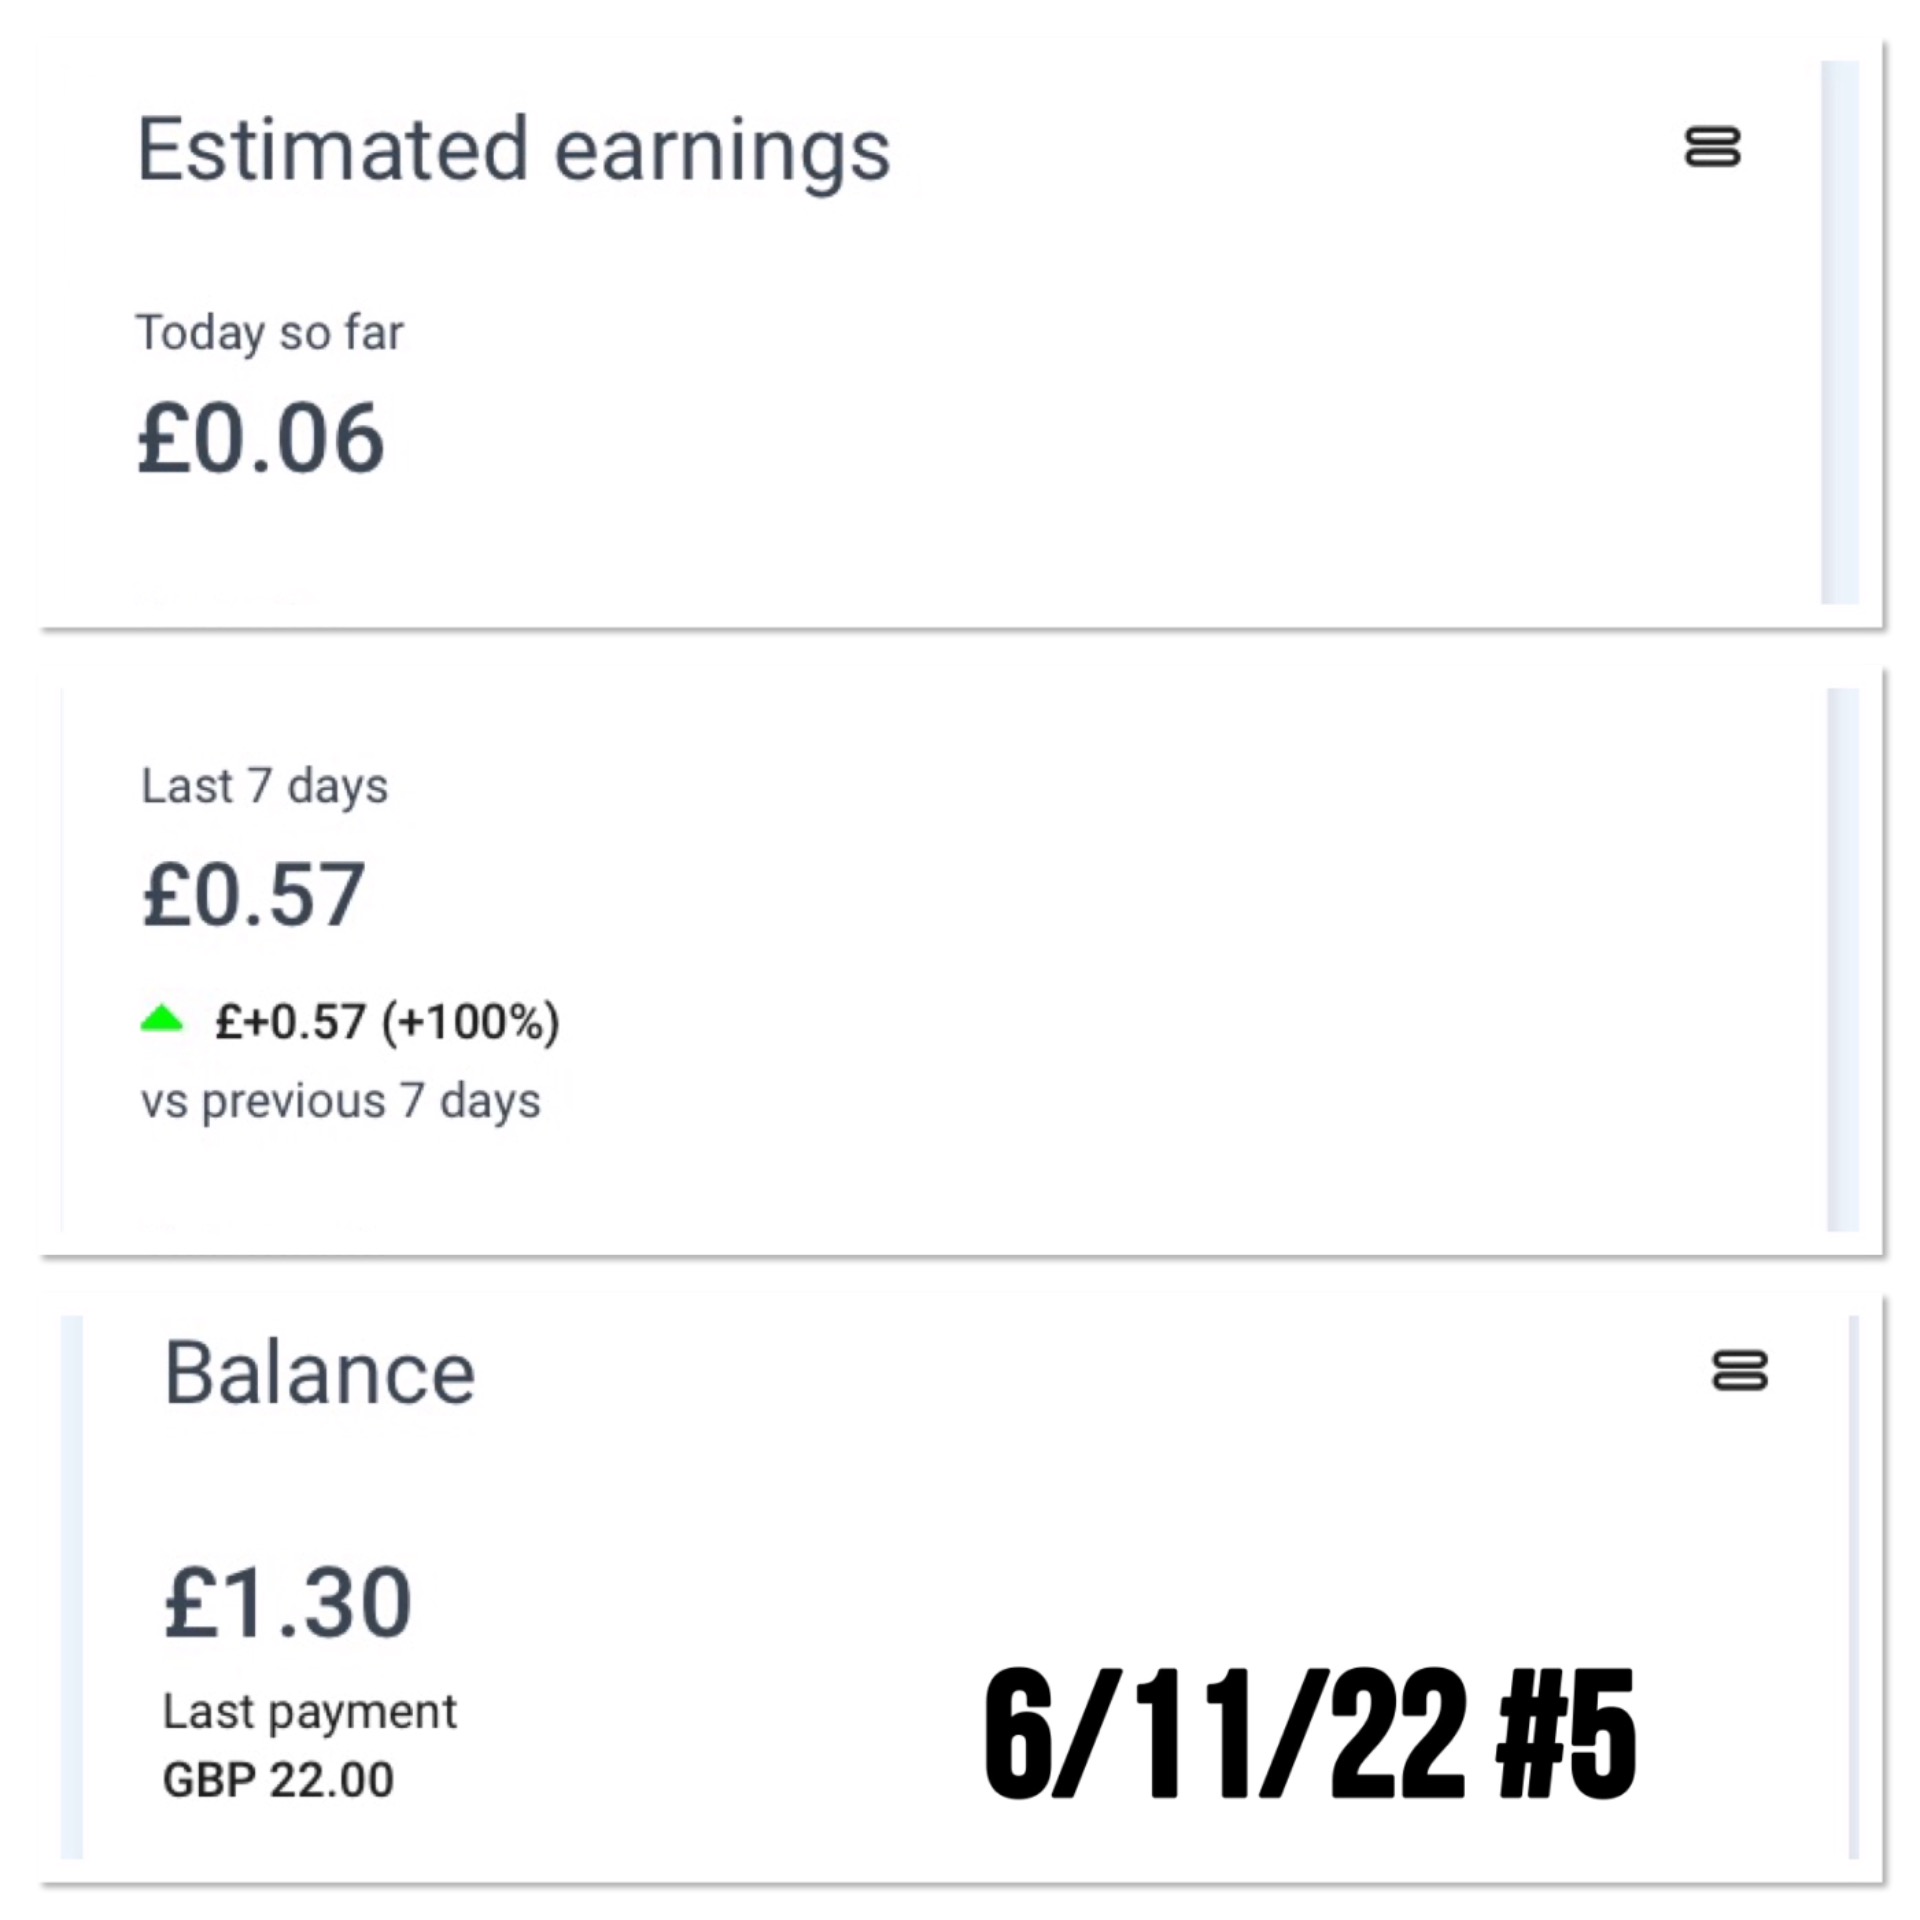This screenshot has width=1920, height=1920.
Task: Click the Estimated earnings card right scrollbar
Action: pos(1839,332)
